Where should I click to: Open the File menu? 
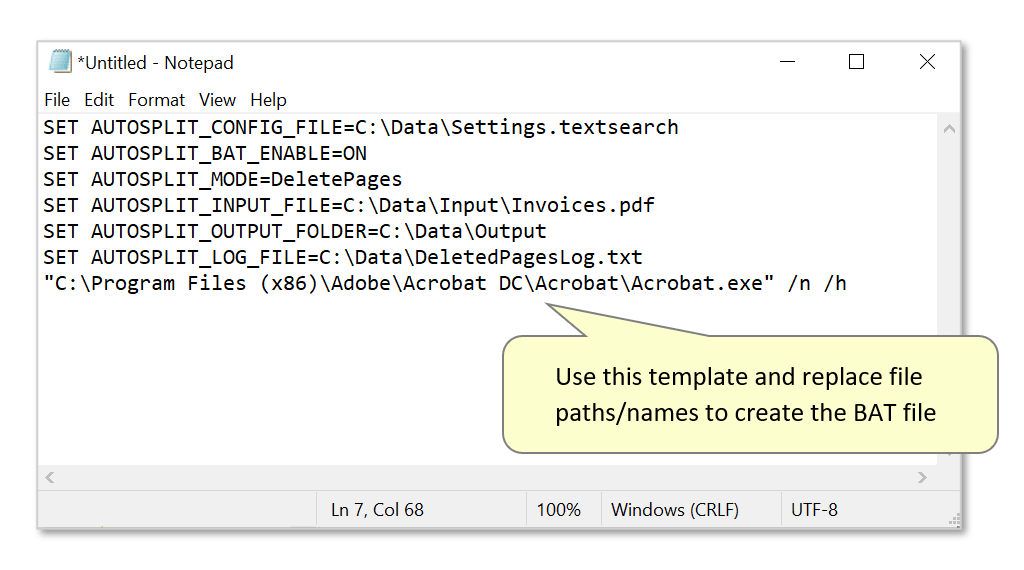click(57, 100)
